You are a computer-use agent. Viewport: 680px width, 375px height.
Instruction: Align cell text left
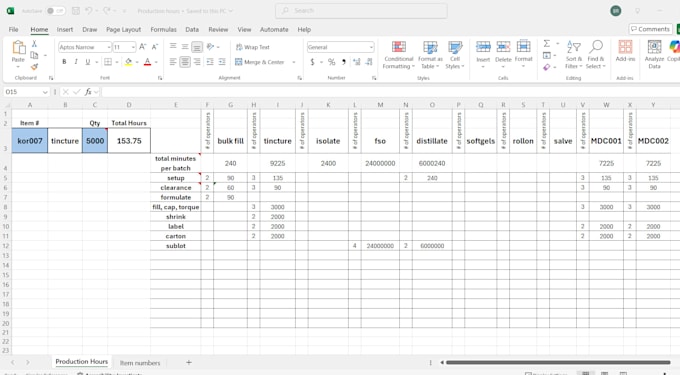tap(173, 62)
